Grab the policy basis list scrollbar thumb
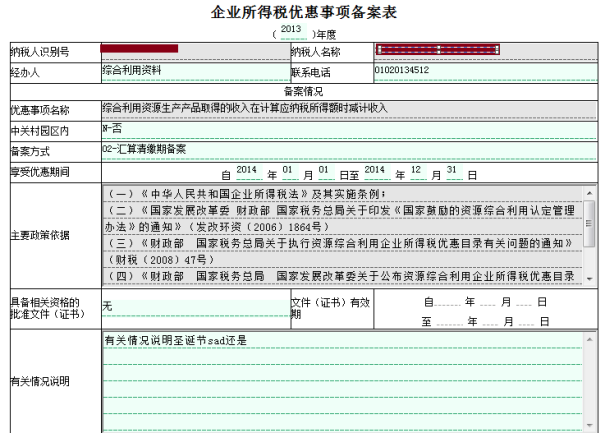The width and height of the screenshot is (606, 434). (590, 224)
